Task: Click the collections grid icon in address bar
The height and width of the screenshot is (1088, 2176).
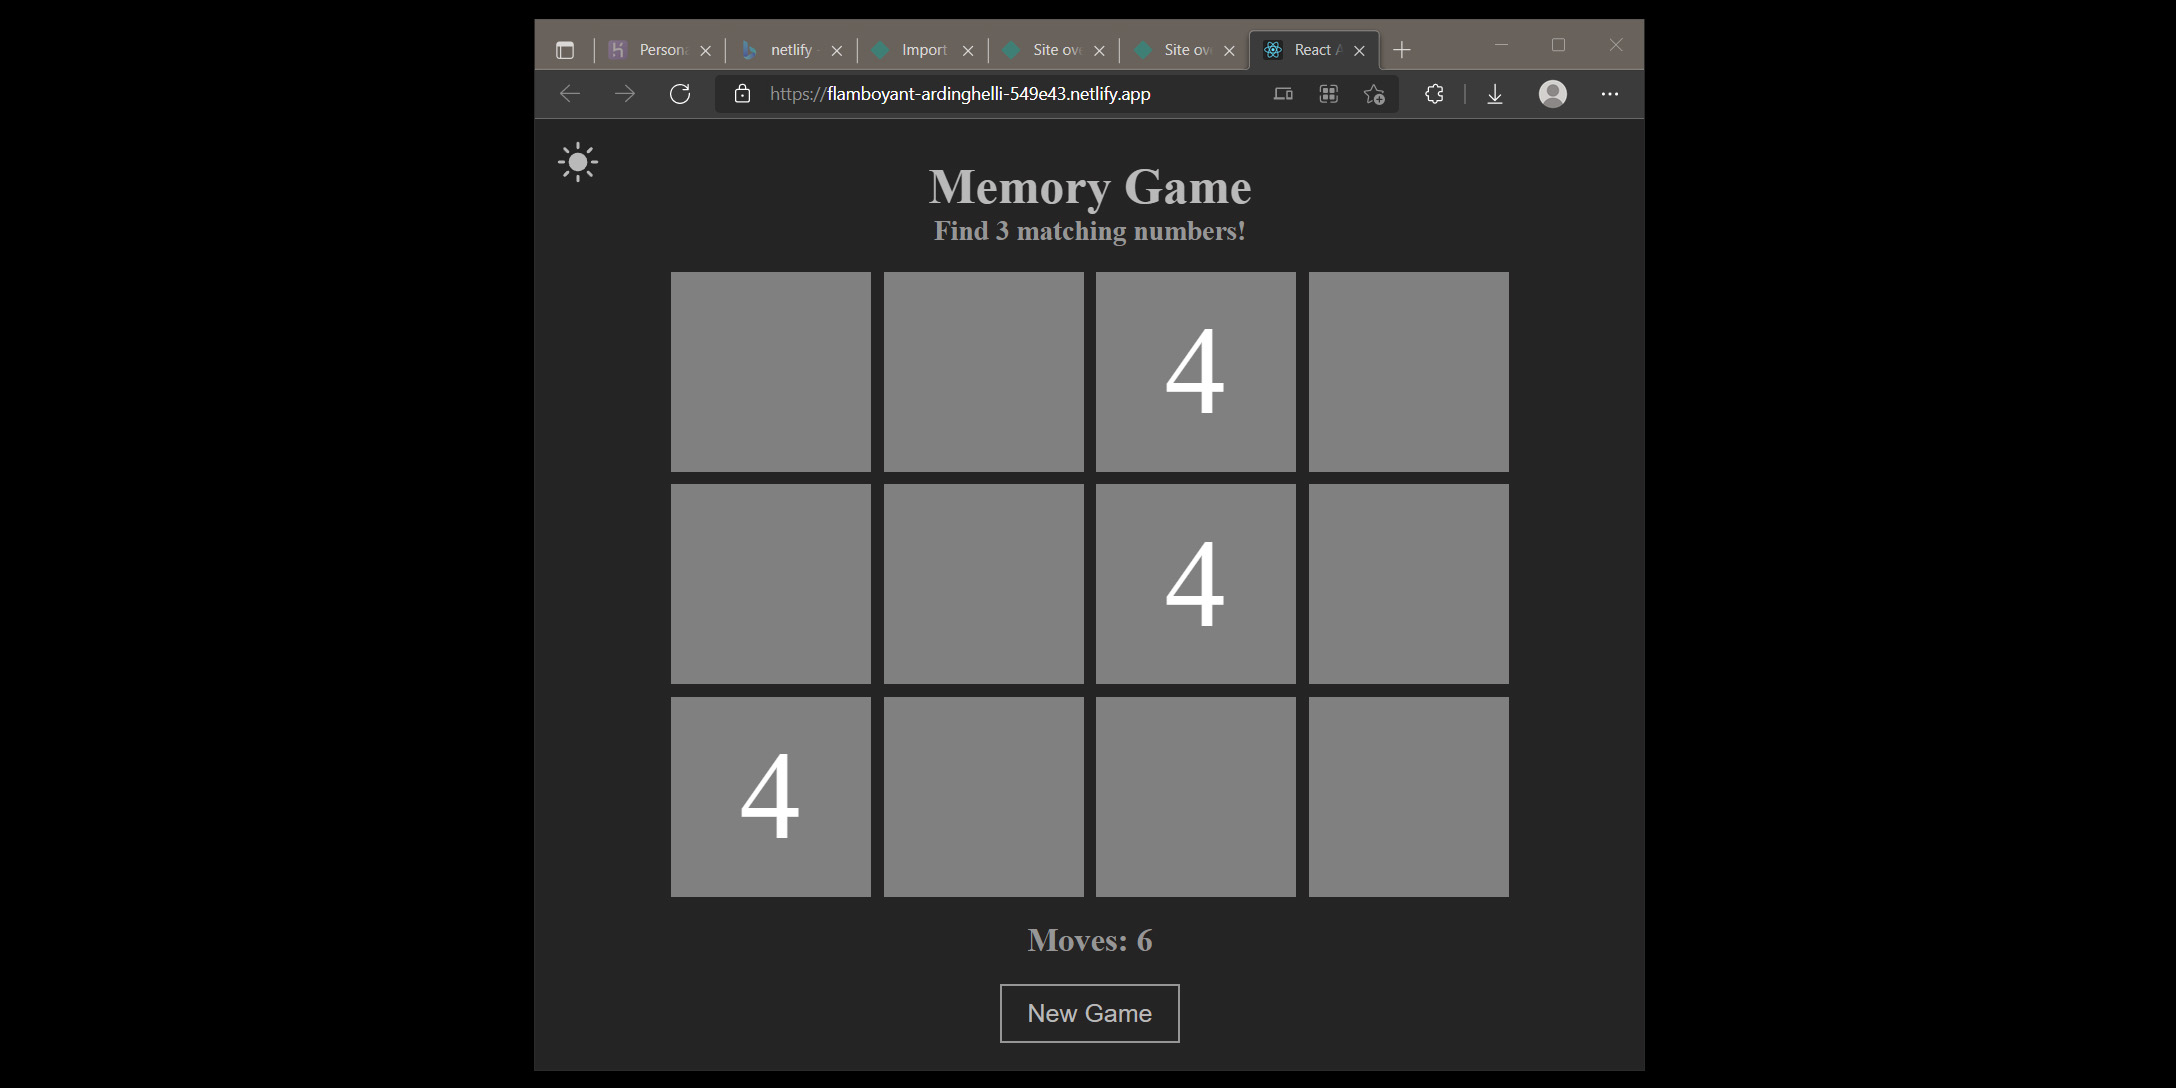Action: coord(1328,94)
